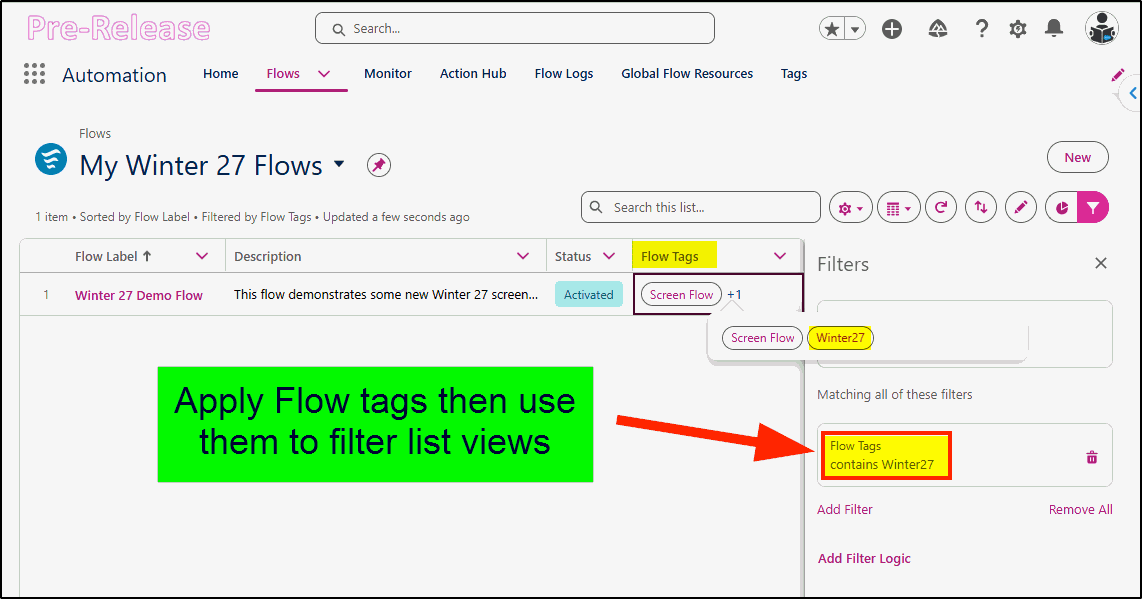Refresh the list view
This screenshot has height=599, width=1142.
pyautogui.click(x=940, y=208)
